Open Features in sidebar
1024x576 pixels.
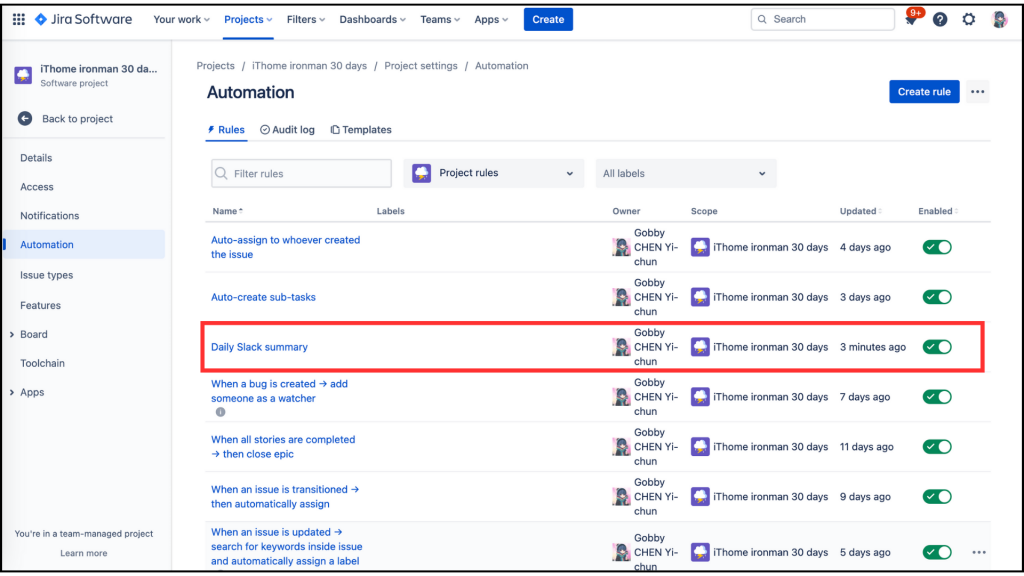pyautogui.click(x=40, y=306)
